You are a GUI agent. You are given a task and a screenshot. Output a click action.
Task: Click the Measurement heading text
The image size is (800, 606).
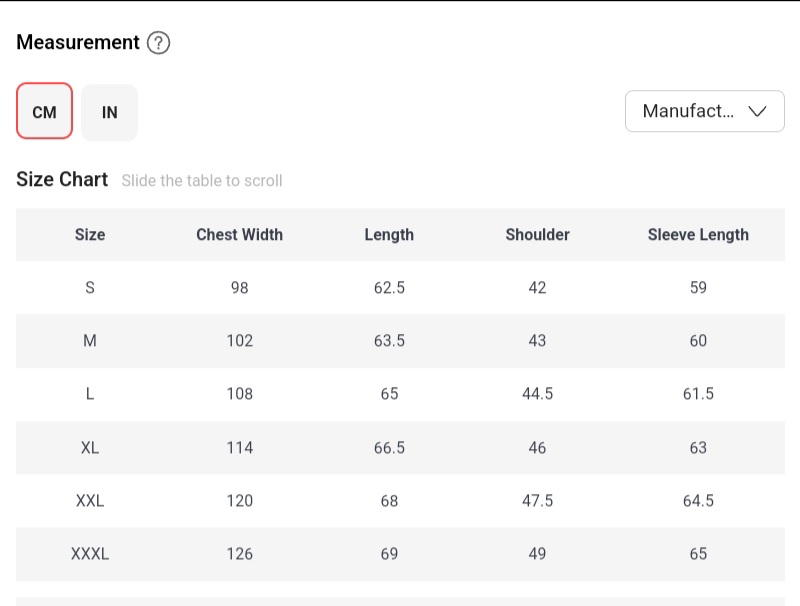[78, 43]
